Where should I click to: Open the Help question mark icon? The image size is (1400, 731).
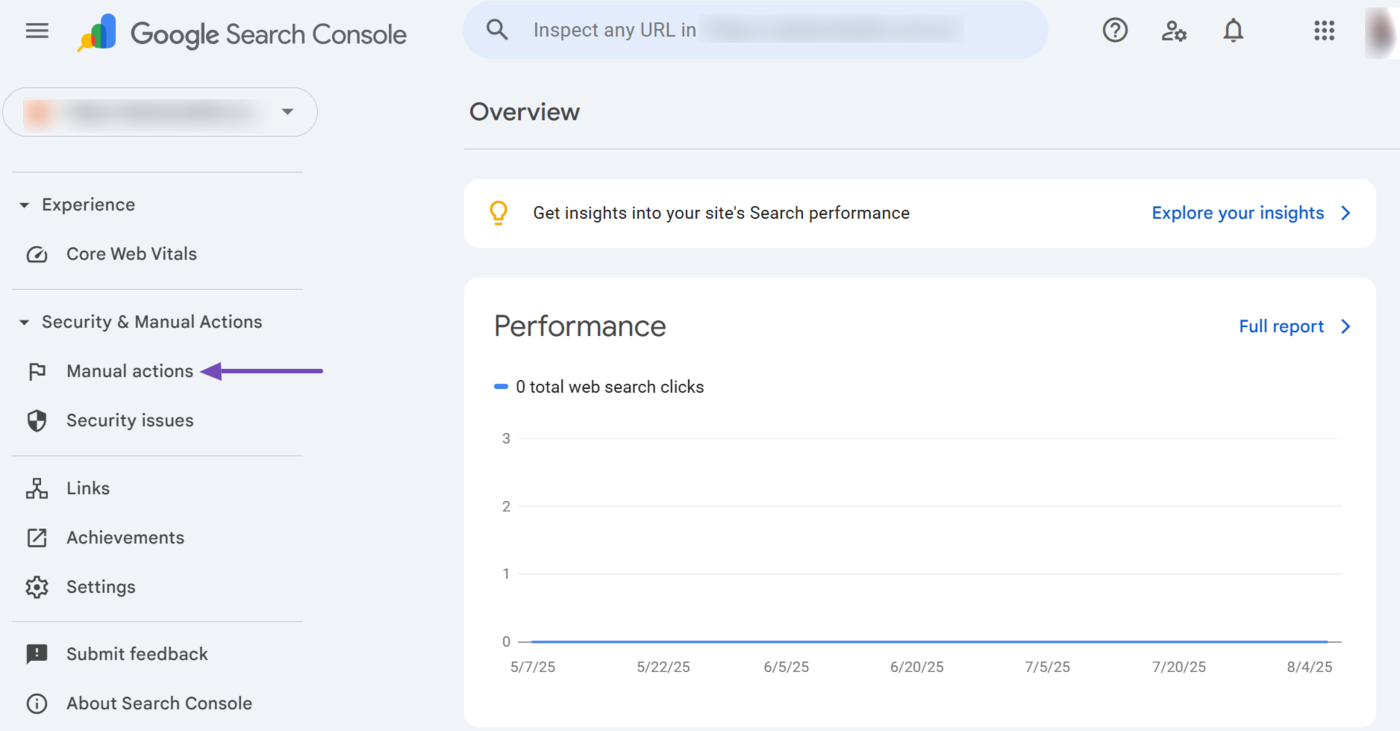pos(1115,31)
